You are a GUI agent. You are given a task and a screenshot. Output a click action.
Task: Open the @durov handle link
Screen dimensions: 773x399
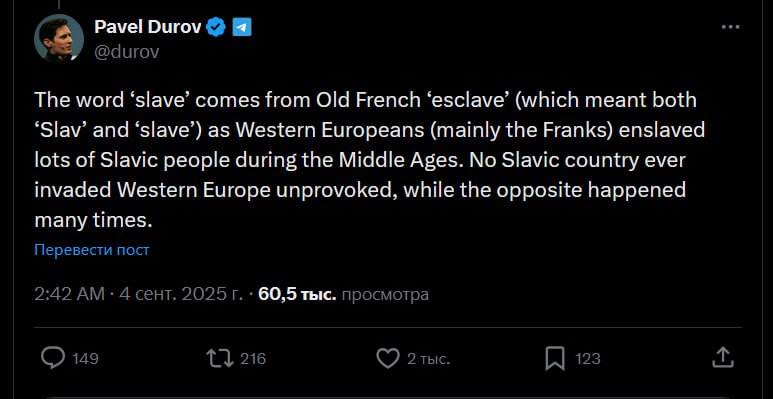[x=127, y=51]
